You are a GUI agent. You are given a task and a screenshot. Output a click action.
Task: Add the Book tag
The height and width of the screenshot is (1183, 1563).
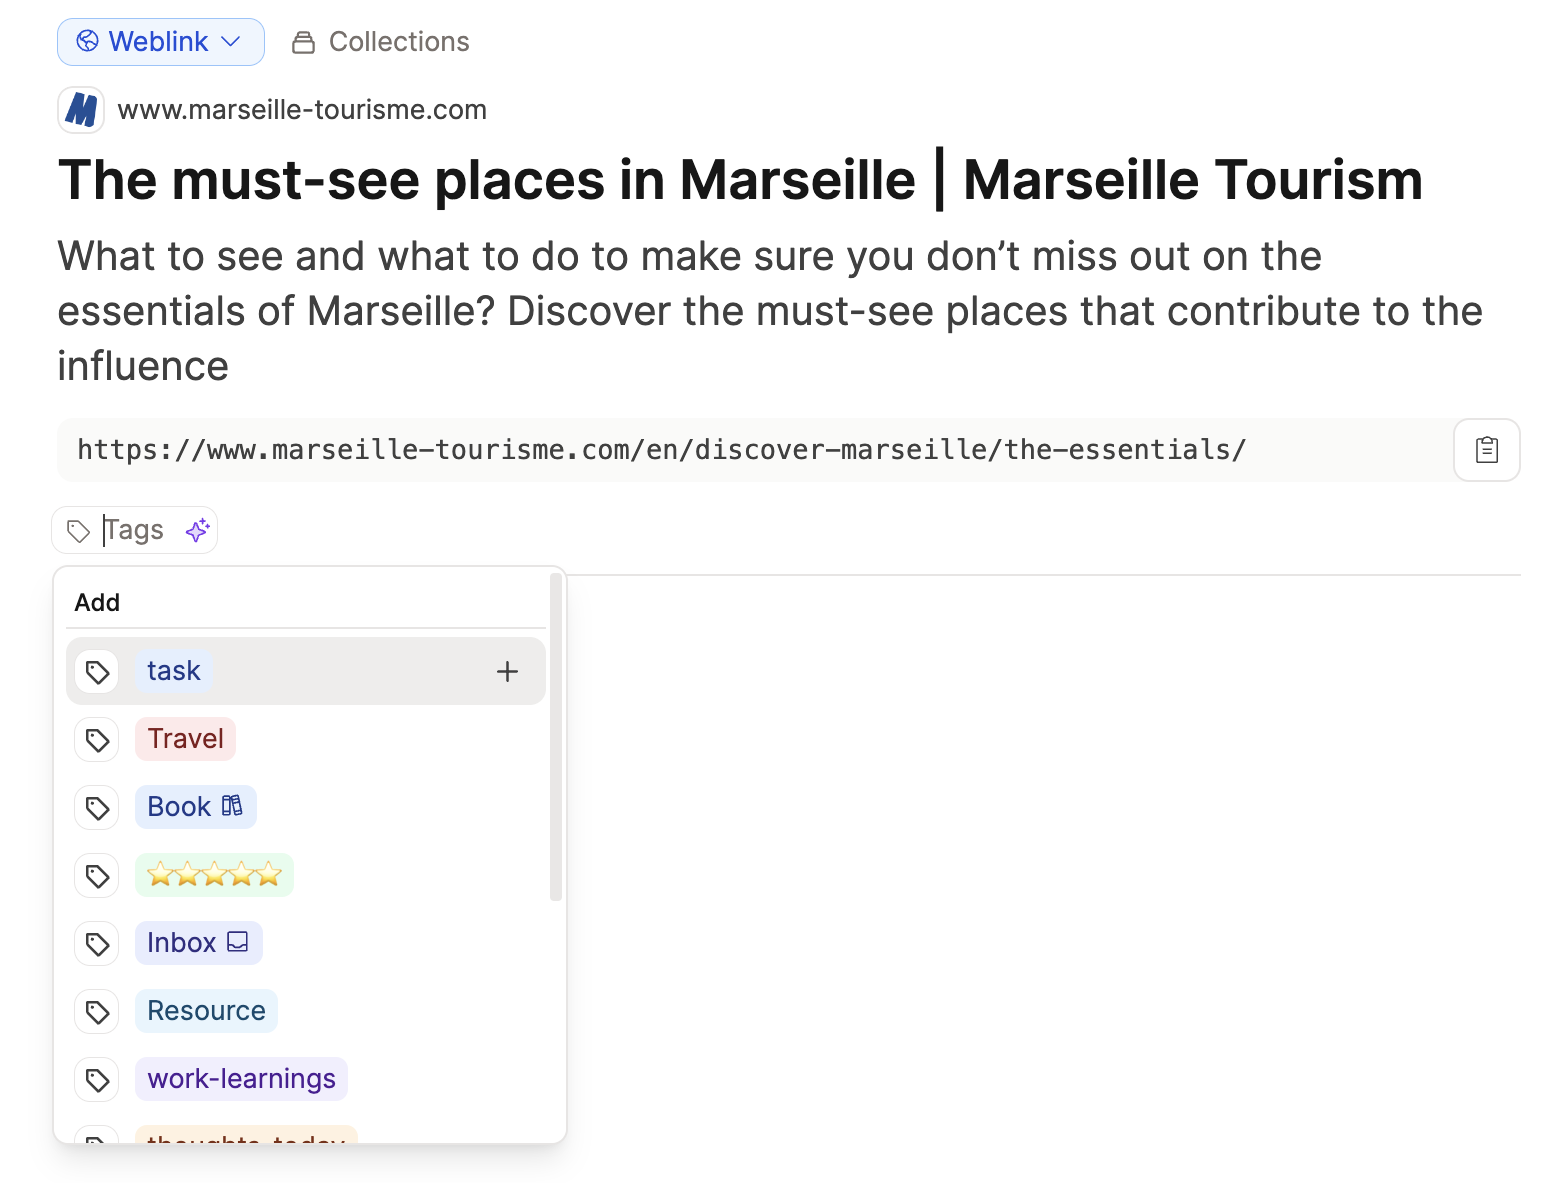195,807
